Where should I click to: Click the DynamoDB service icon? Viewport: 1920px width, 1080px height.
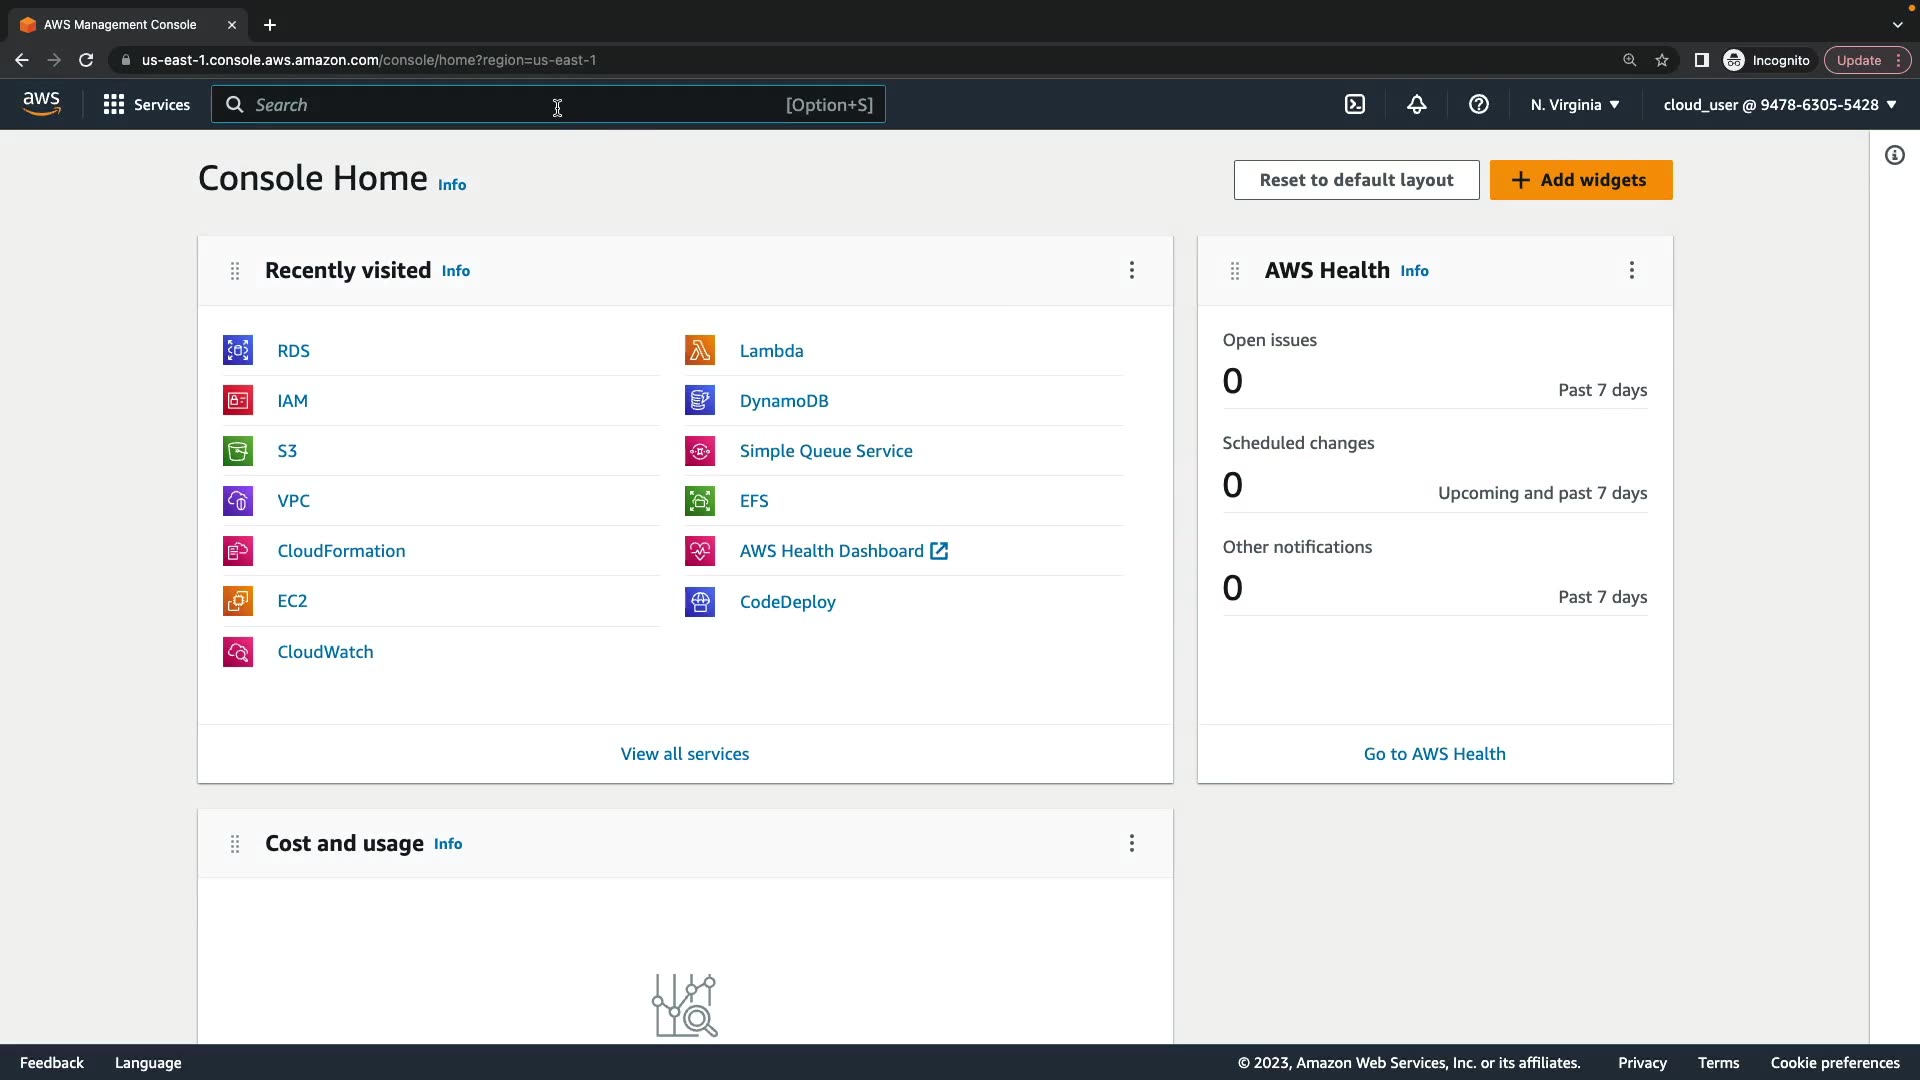(x=700, y=400)
